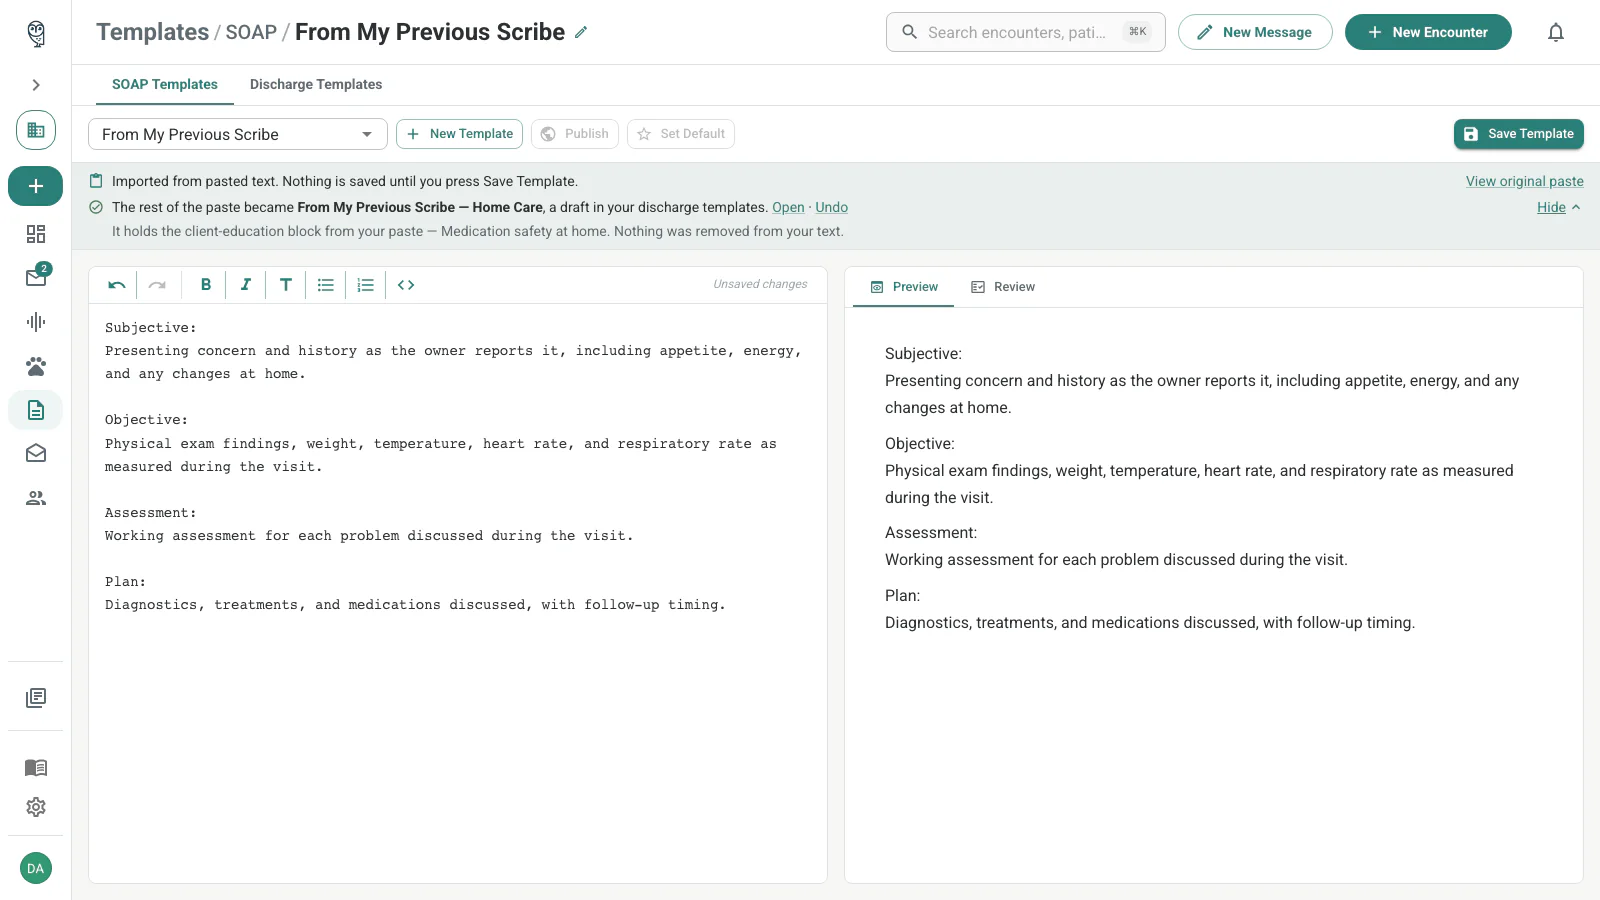
Task: Click the text style T button
Action: coord(286,285)
